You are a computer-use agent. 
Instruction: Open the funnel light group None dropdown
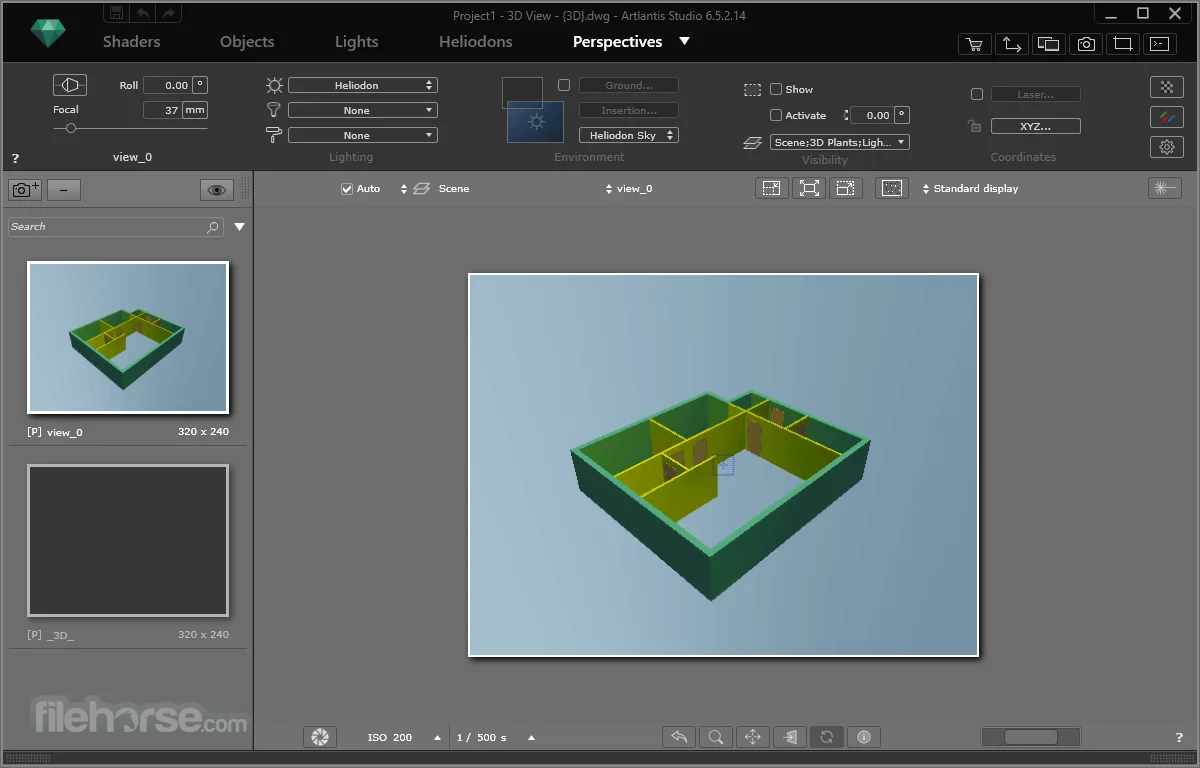[363, 110]
